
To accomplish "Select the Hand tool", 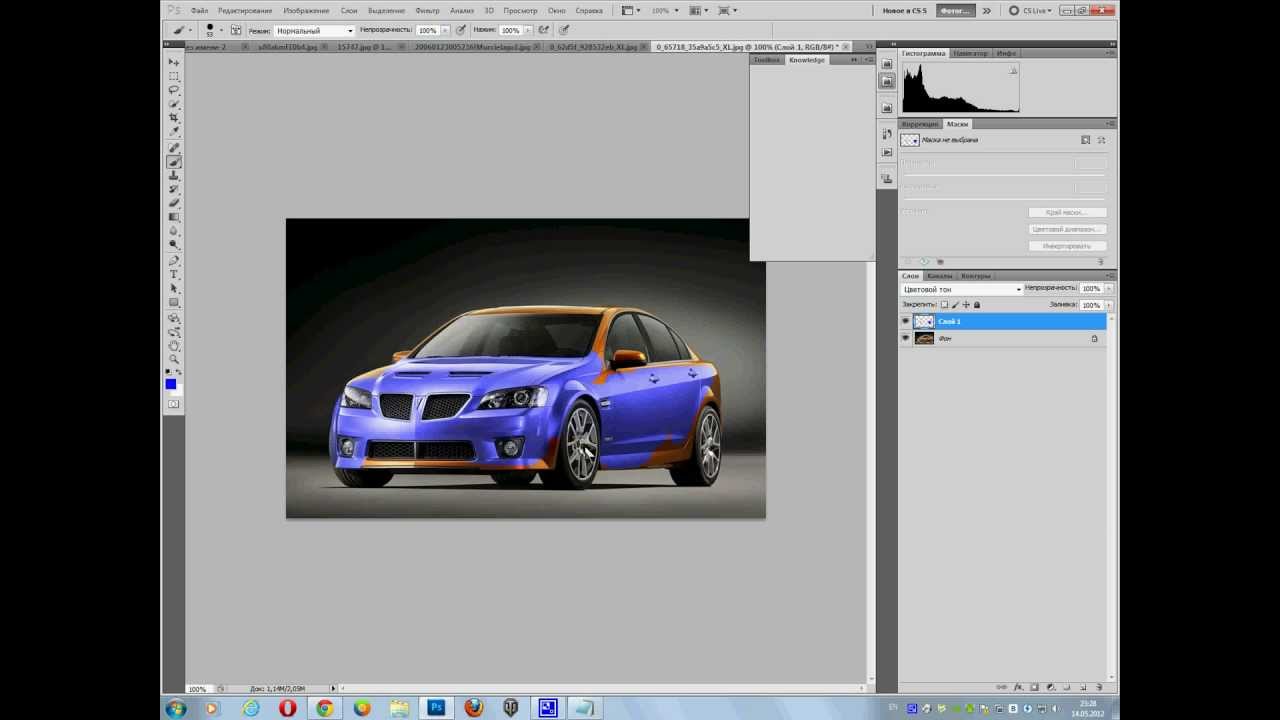I will [x=174, y=346].
